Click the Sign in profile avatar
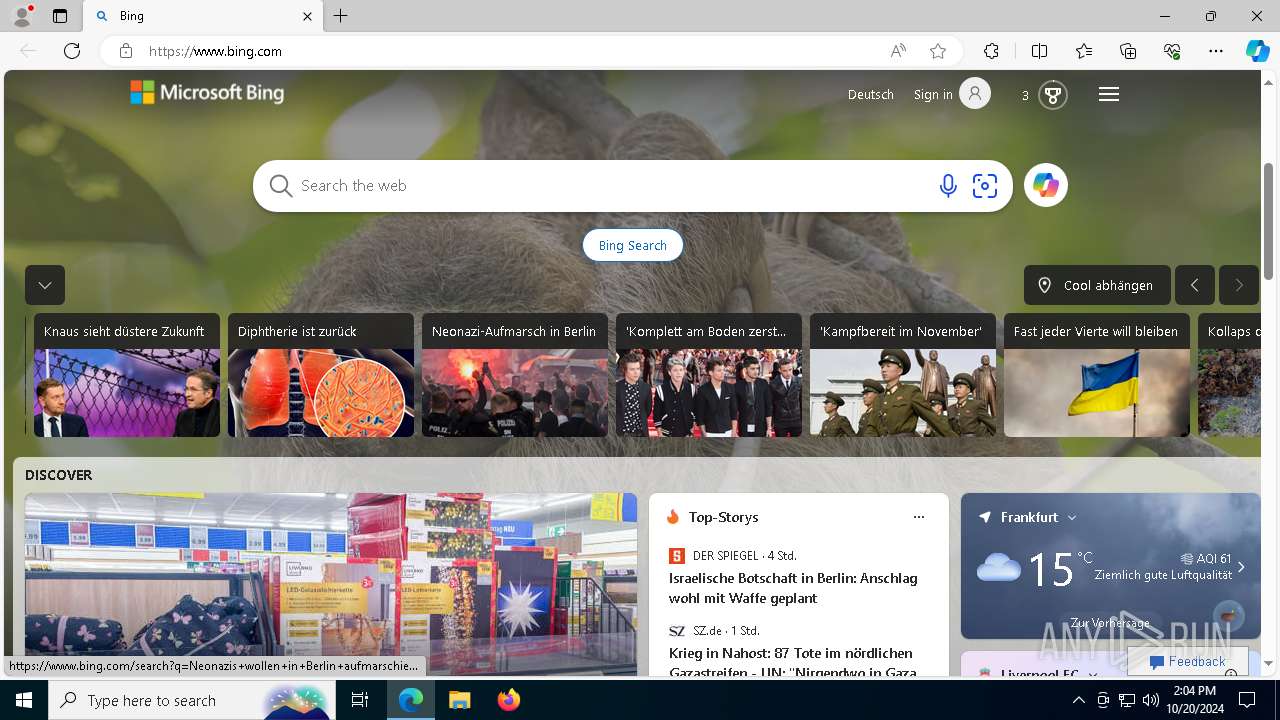The height and width of the screenshot is (720, 1280). (975, 94)
